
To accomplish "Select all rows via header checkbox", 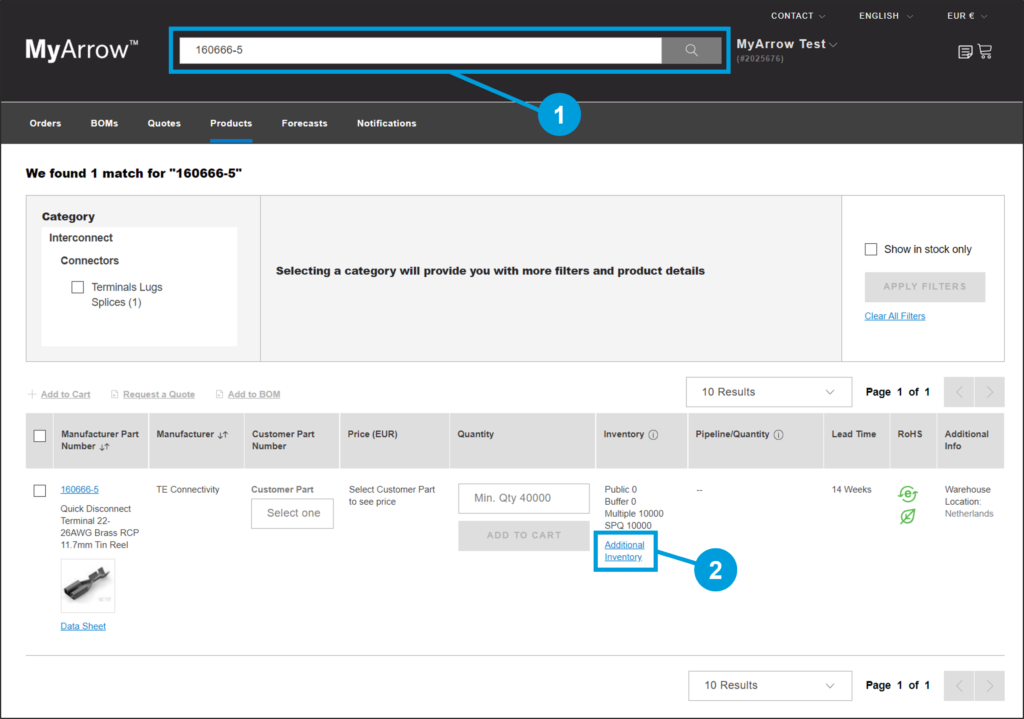I will [x=39, y=435].
